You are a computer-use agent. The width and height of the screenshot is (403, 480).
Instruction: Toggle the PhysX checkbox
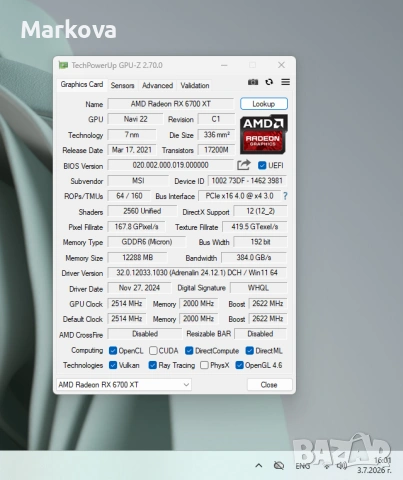(204, 365)
